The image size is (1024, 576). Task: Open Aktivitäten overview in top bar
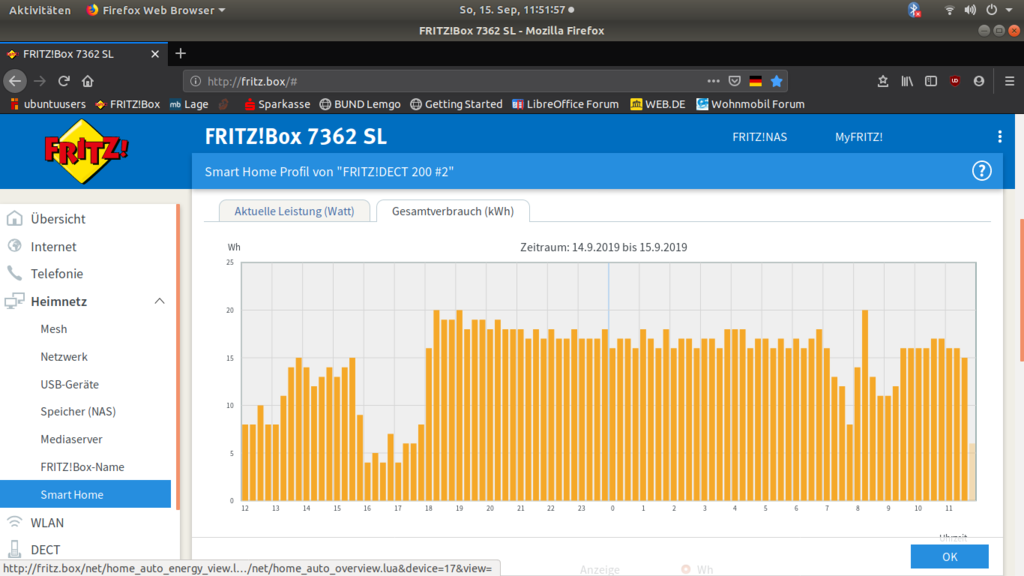40,10
